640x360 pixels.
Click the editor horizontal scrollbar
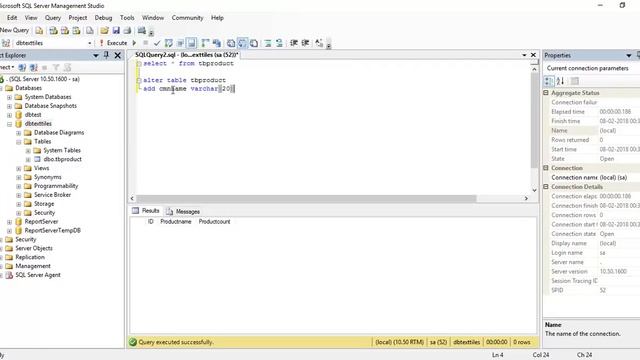point(306,198)
